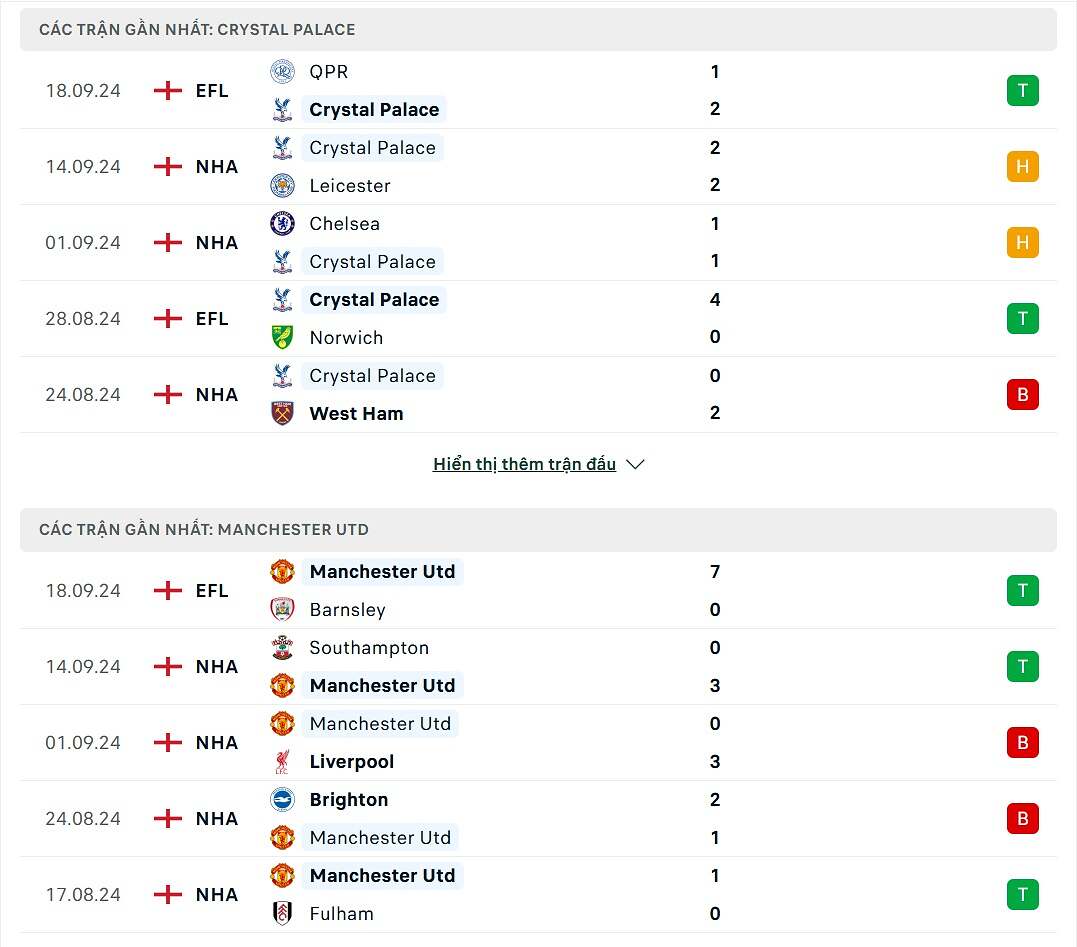
Task: Open the Crystal Palace recent matches header
Action: pyautogui.click(x=197, y=30)
